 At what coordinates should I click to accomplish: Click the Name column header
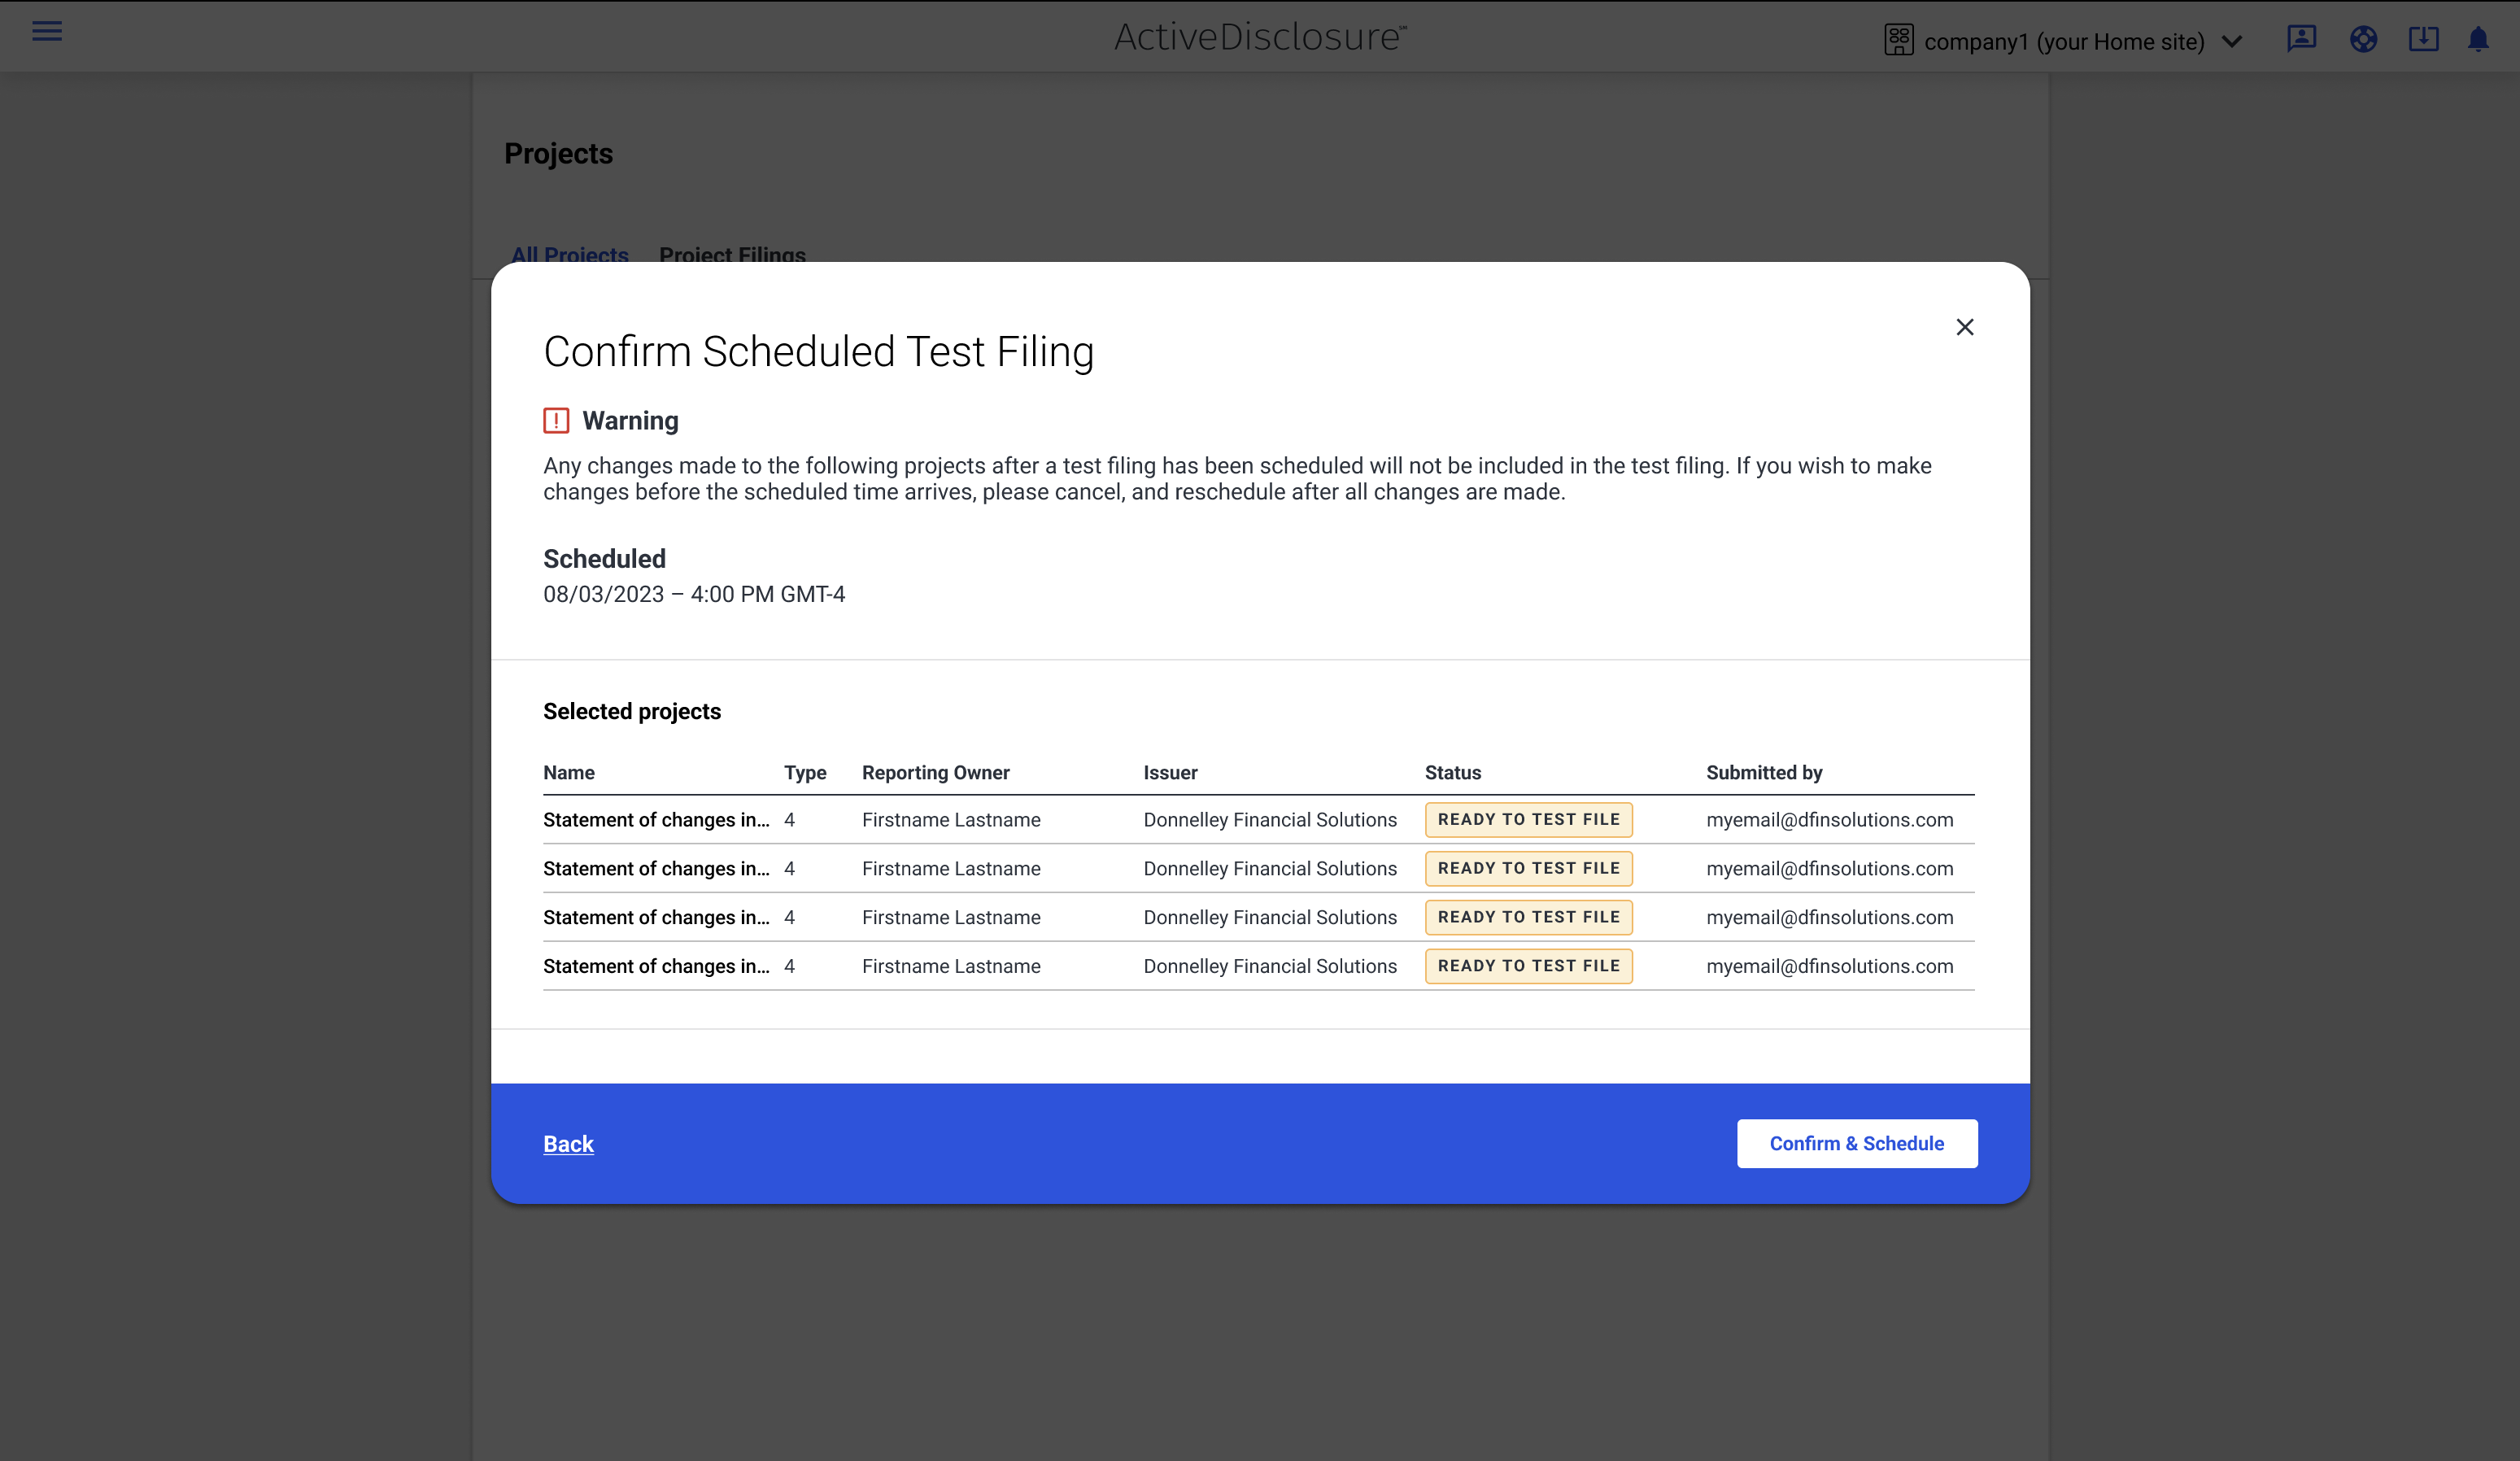568,772
